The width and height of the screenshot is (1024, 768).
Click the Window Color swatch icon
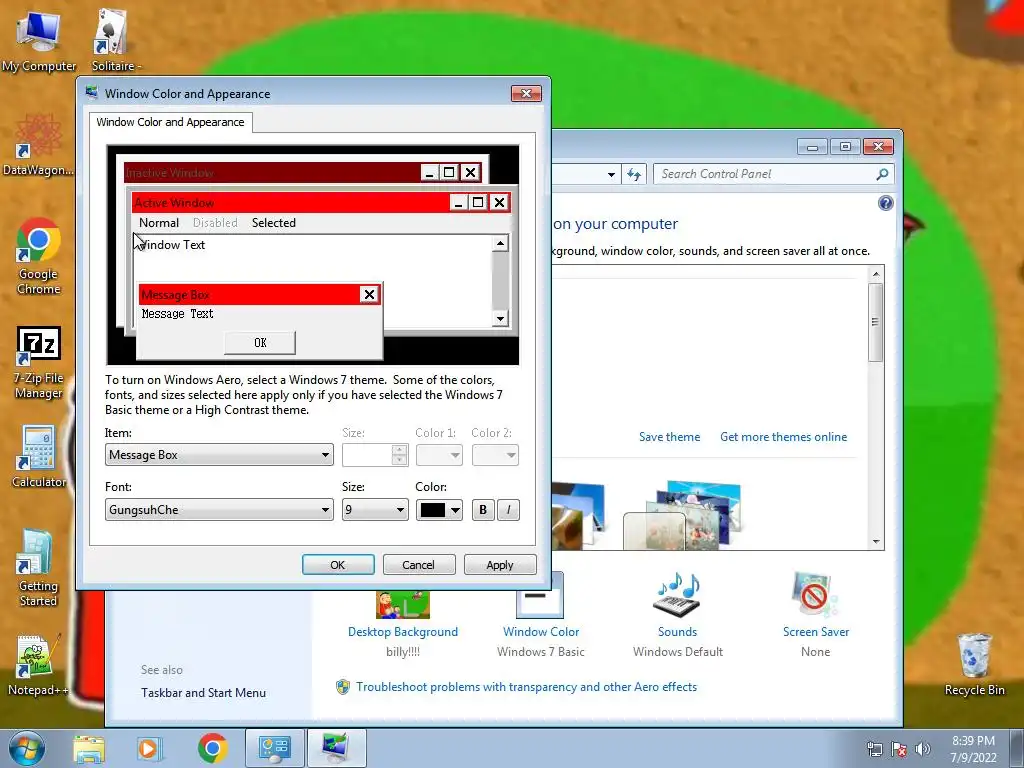click(x=539, y=595)
